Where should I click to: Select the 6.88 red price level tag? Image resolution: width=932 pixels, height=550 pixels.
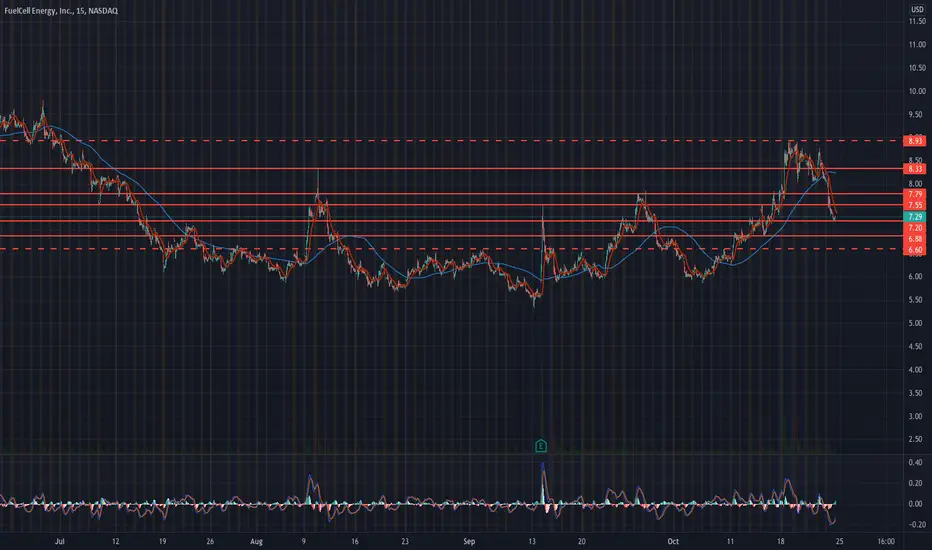915,239
